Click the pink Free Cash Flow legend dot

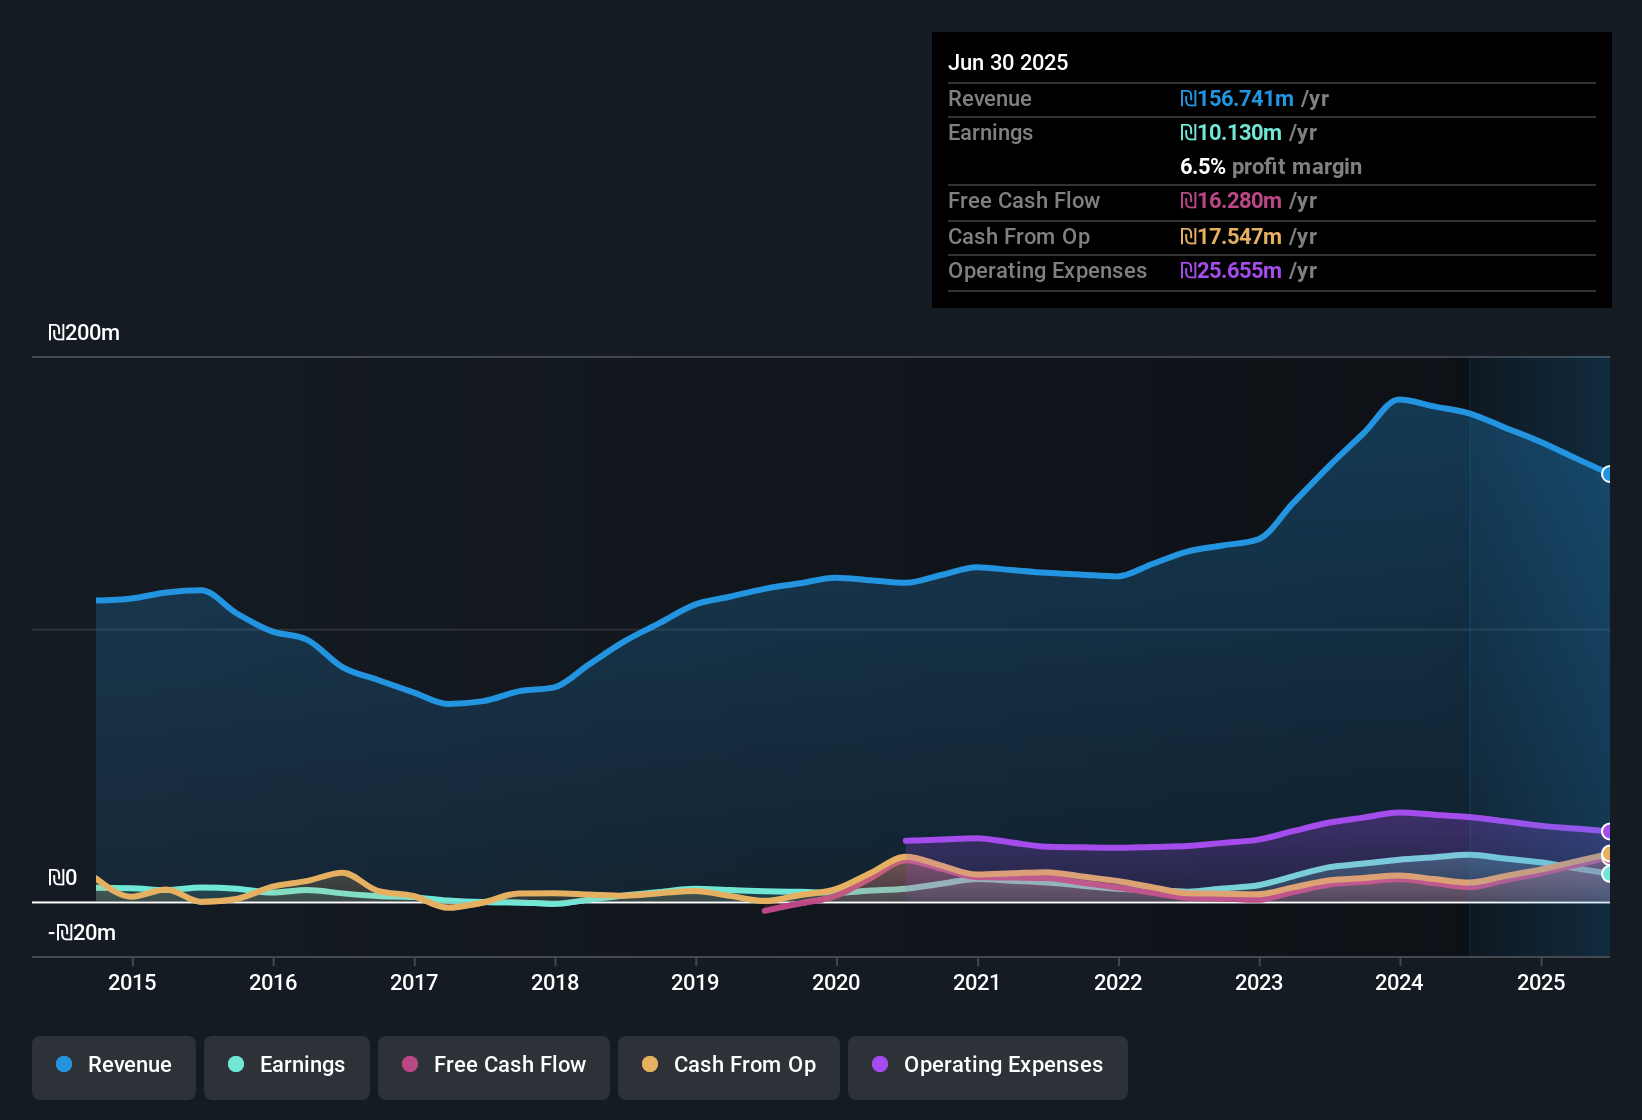409,1065
